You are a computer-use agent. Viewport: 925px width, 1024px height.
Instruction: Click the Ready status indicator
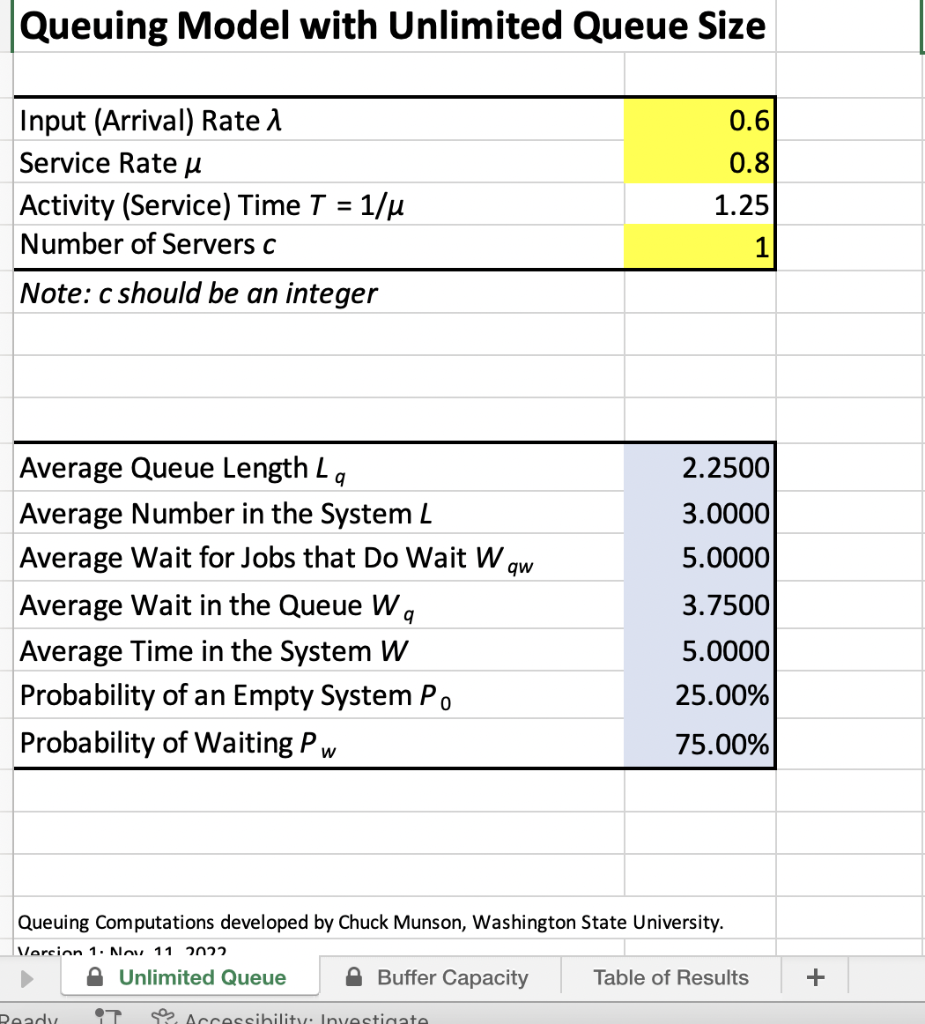[x=30, y=1017]
